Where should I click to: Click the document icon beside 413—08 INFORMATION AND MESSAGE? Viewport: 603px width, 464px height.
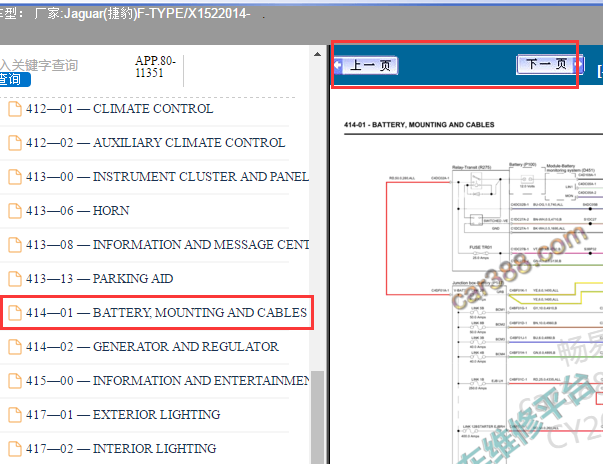point(15,245)
